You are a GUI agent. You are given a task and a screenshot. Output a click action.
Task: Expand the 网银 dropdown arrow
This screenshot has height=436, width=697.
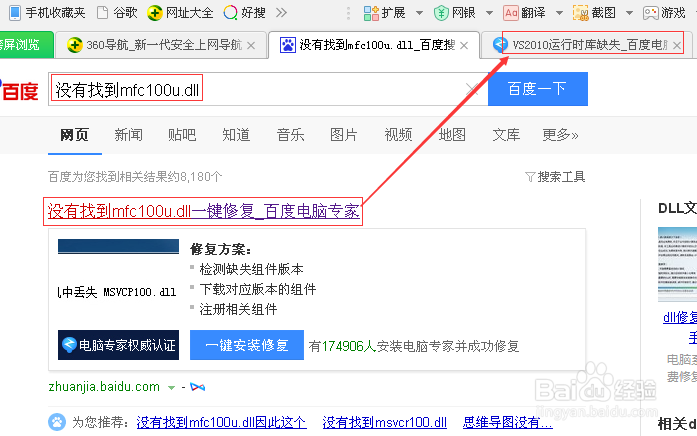click(489, 13)
